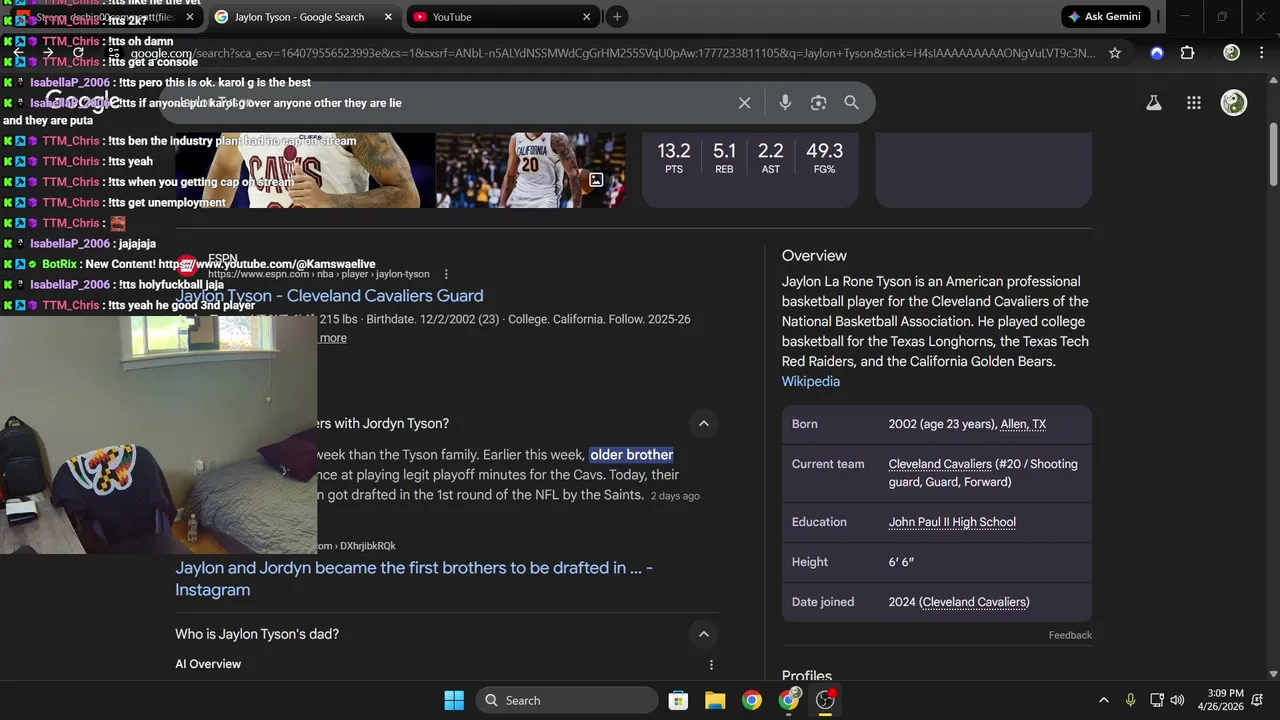Click the Windows taskbar Search box
The width and height of the screenshot is (1280, 720).
coord(567,700)
